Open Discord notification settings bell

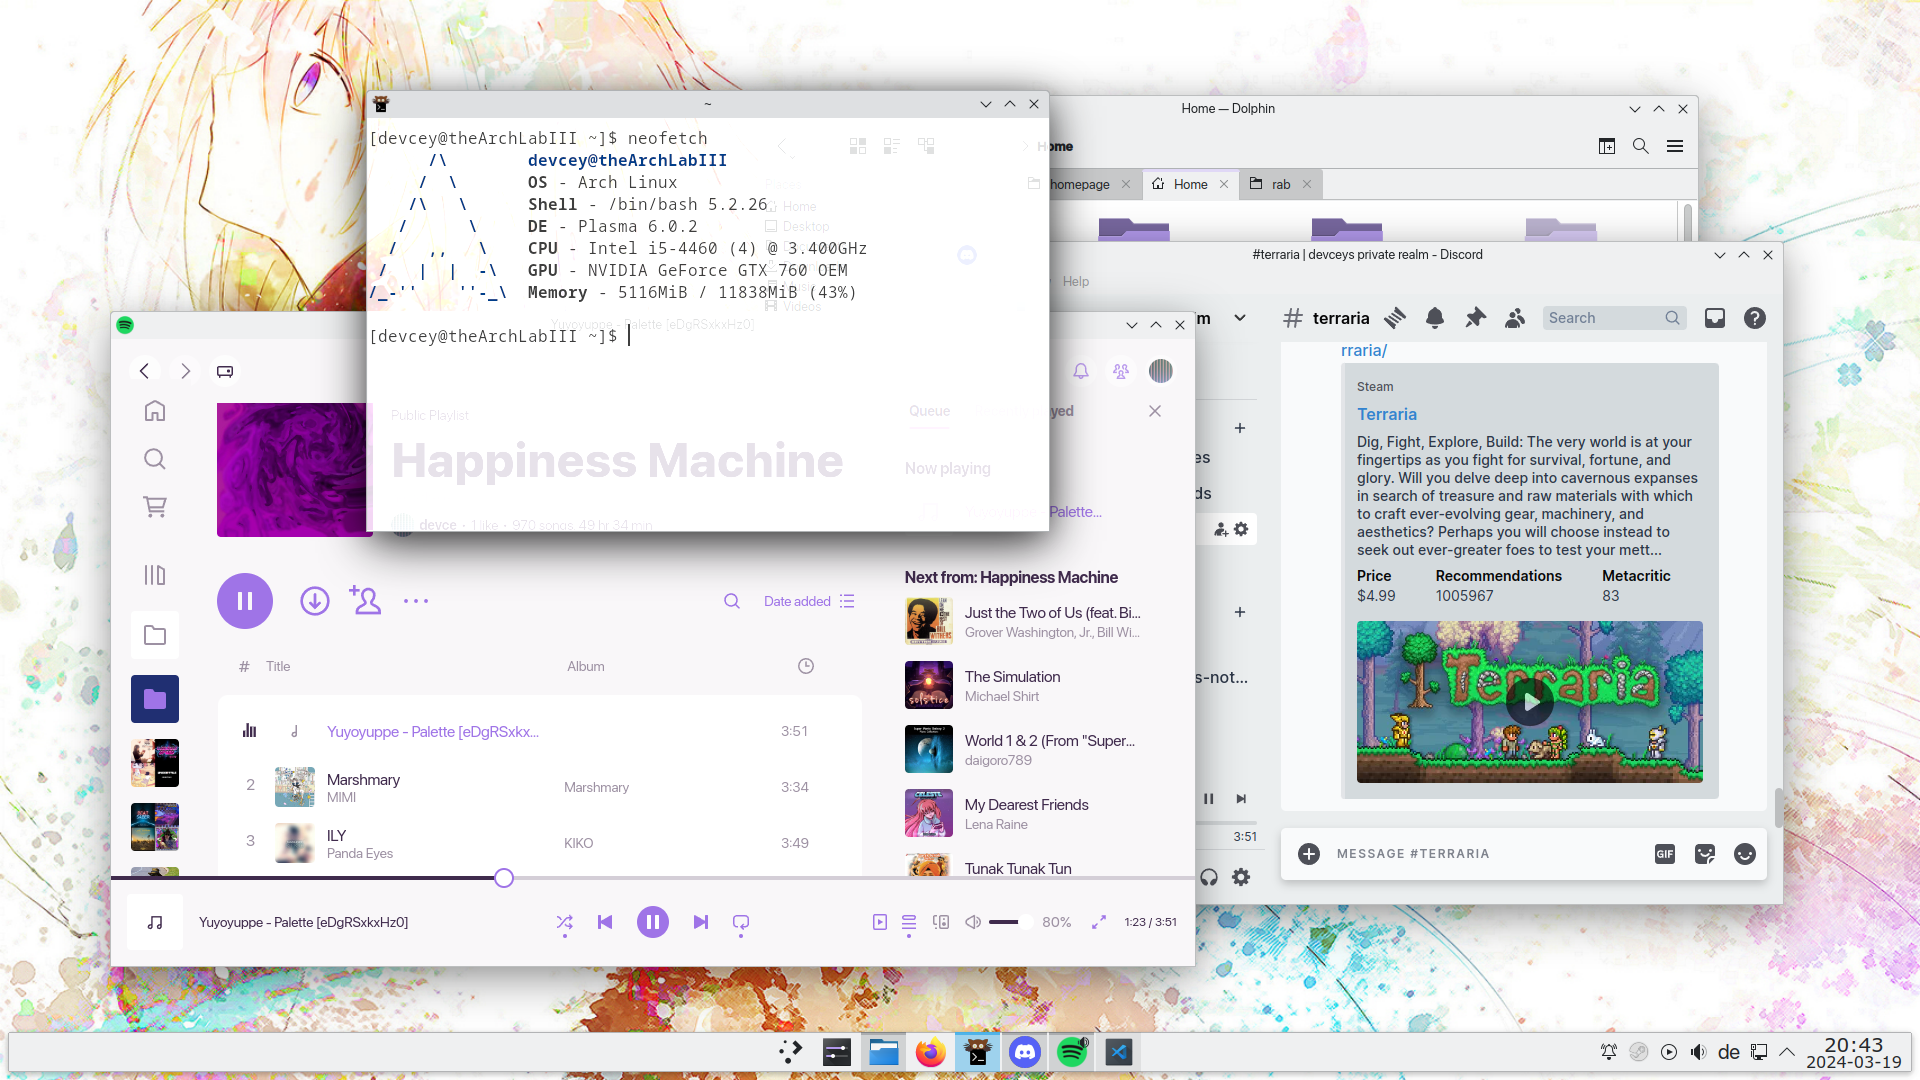coord(1435,318)
